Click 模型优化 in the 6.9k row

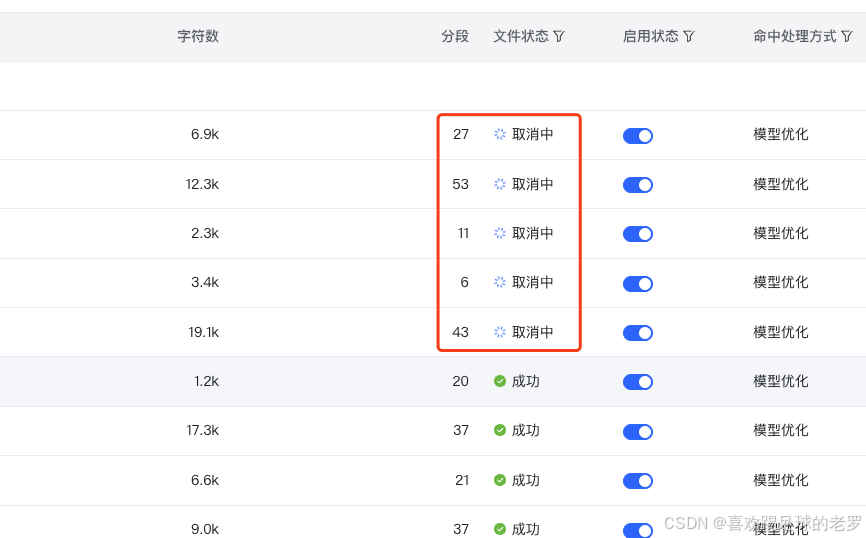click(x=781, y=134)
